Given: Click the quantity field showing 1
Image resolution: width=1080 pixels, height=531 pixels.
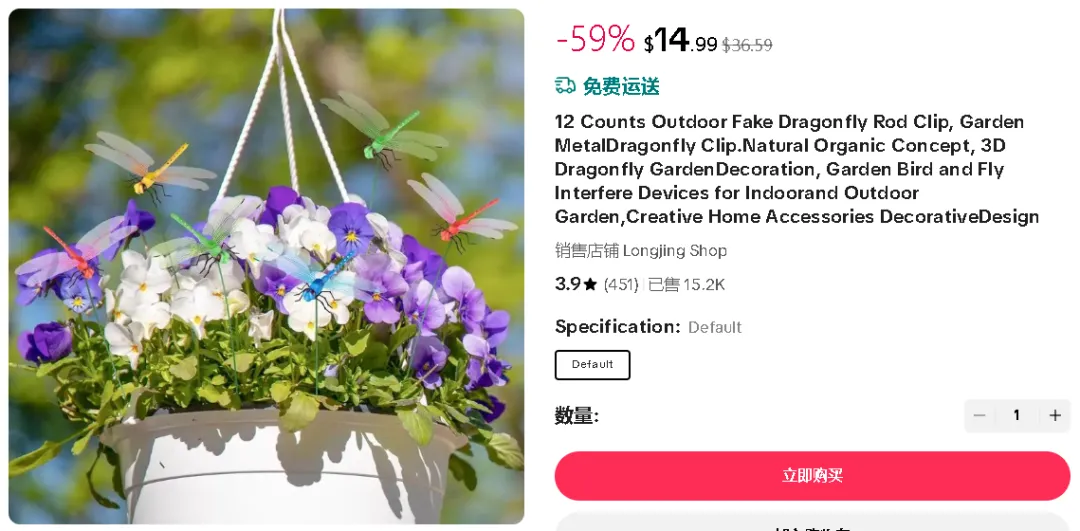Looking at the screenshot, I should tap(1017, 415).
